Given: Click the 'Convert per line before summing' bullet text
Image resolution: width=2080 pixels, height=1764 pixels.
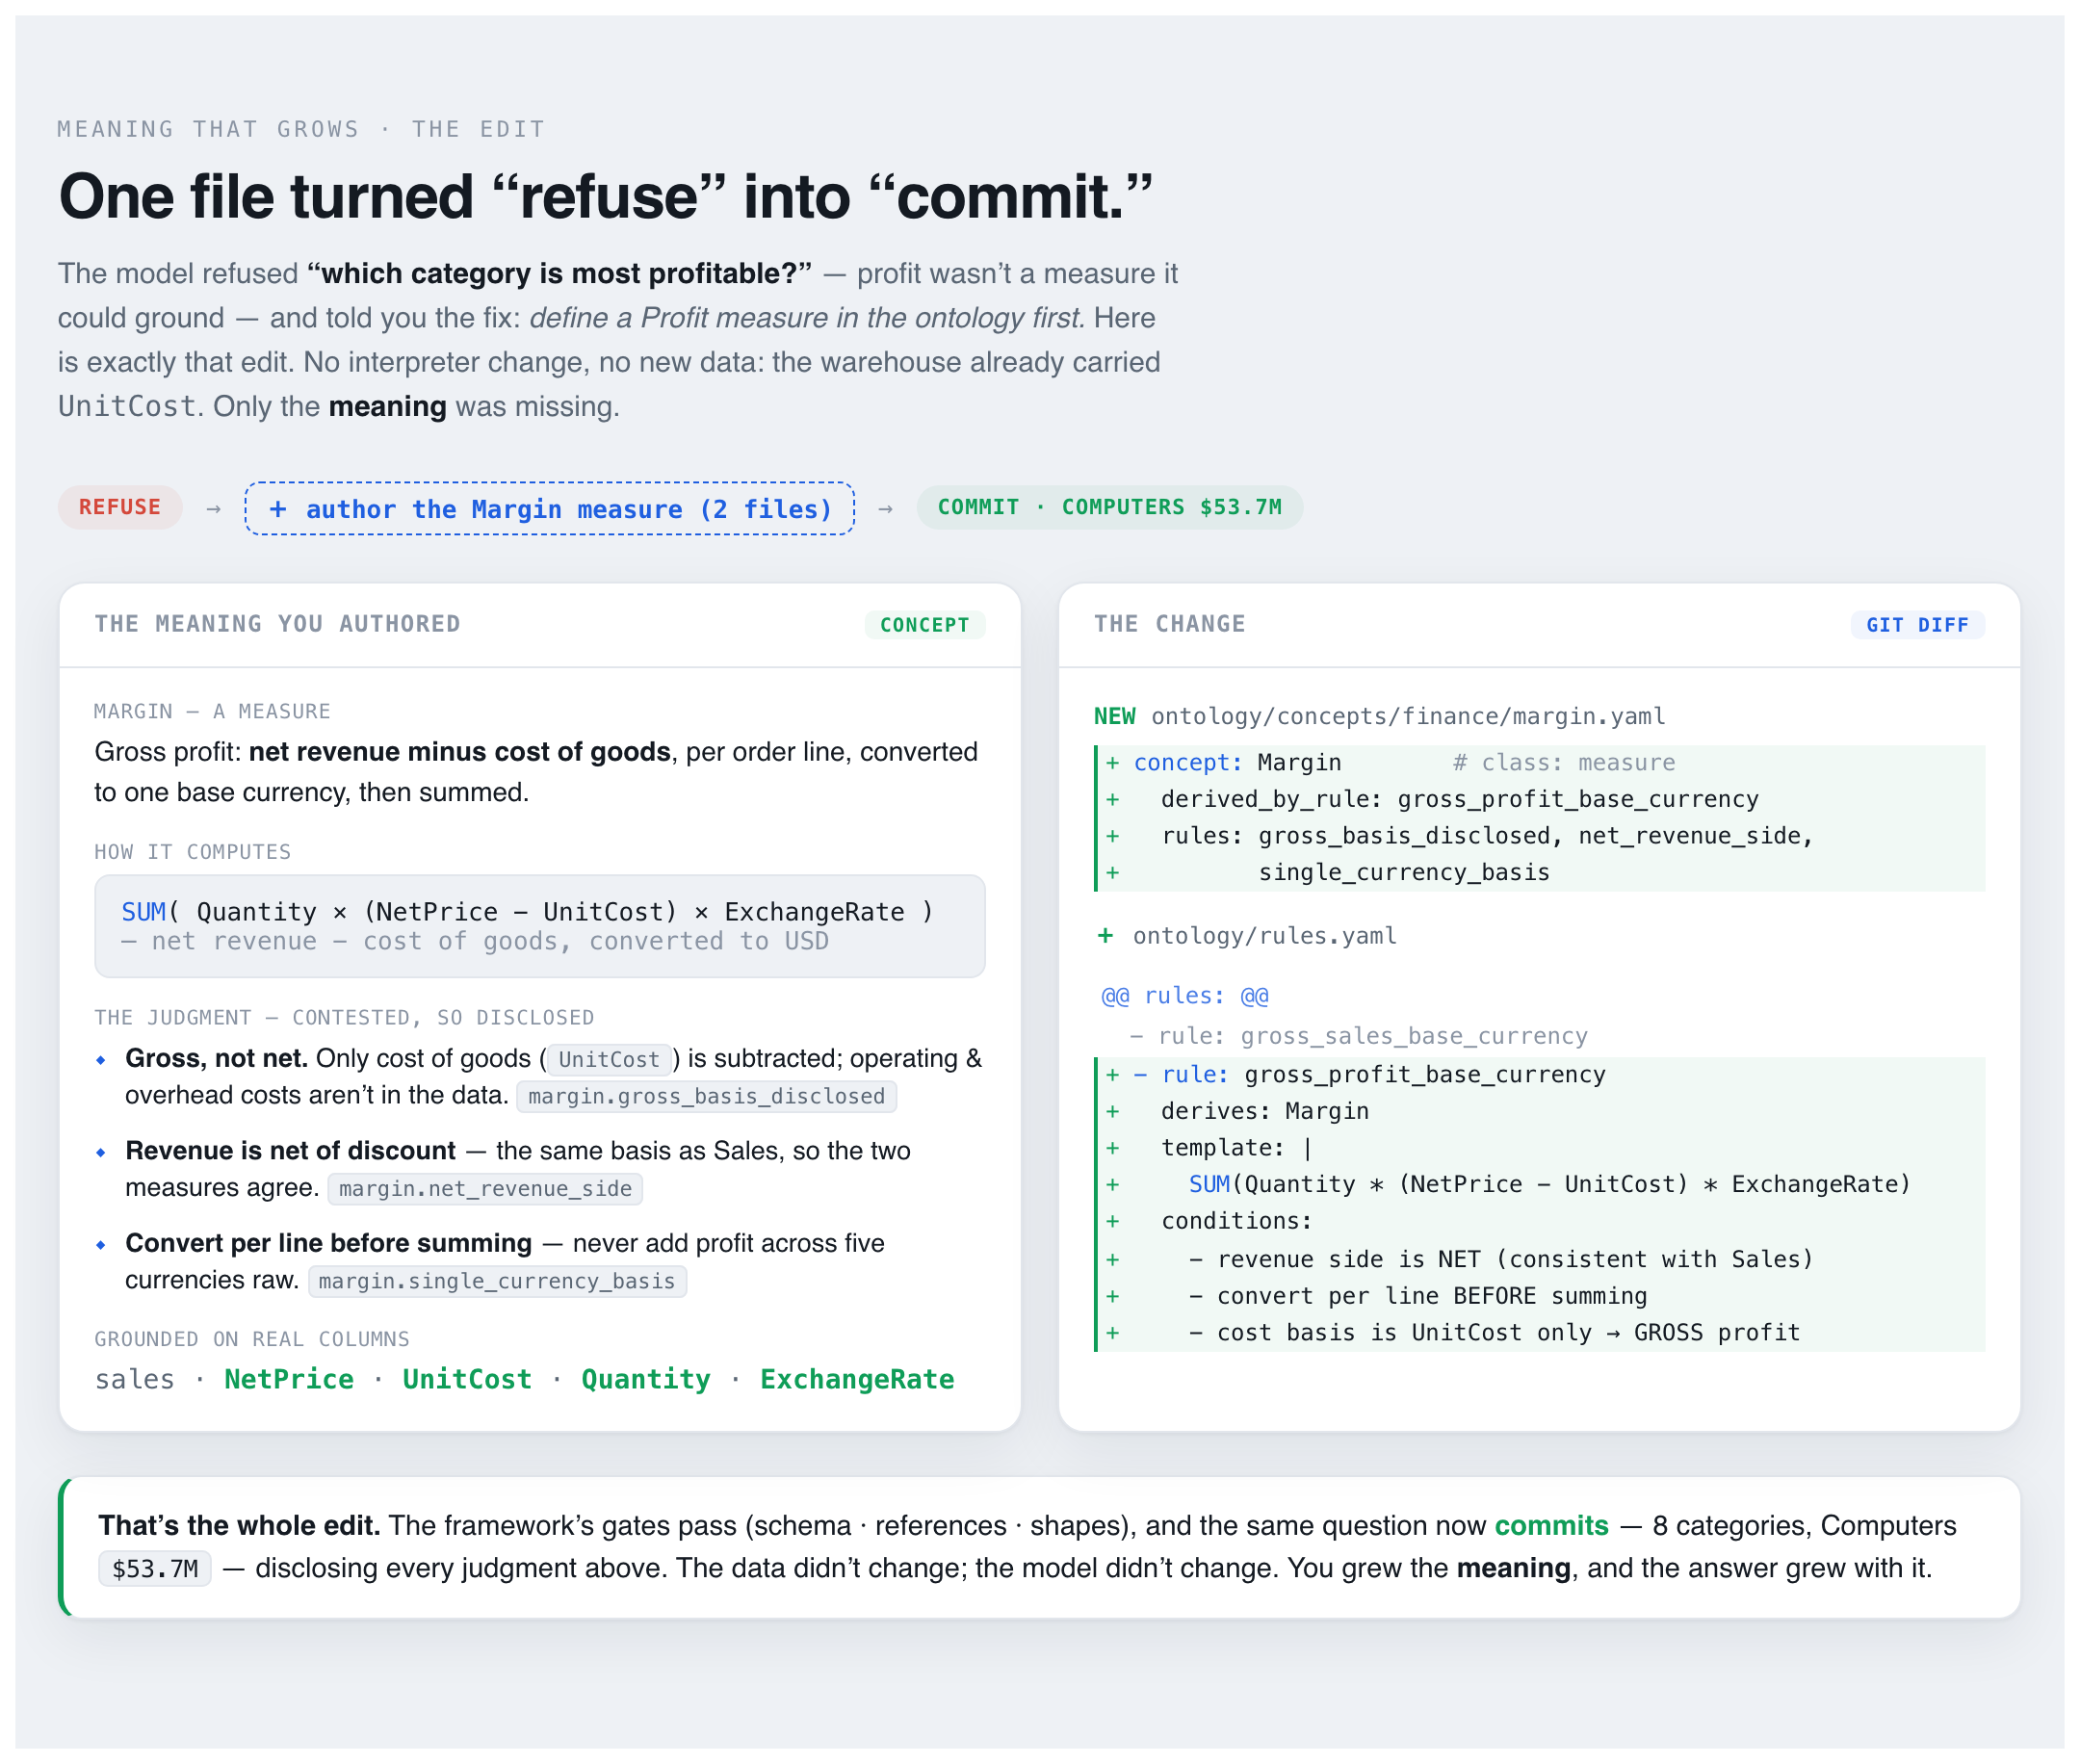Looking at the screenshot, I should coord(328,1243).
